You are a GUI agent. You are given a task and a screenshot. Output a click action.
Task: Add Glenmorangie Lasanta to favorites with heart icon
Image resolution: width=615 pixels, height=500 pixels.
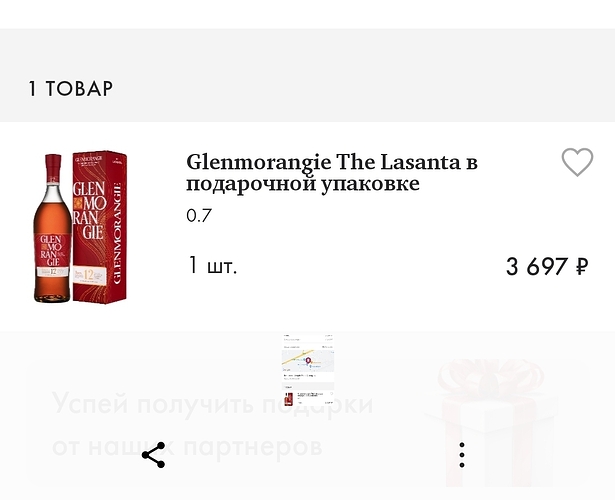click(x=577, y=162)
